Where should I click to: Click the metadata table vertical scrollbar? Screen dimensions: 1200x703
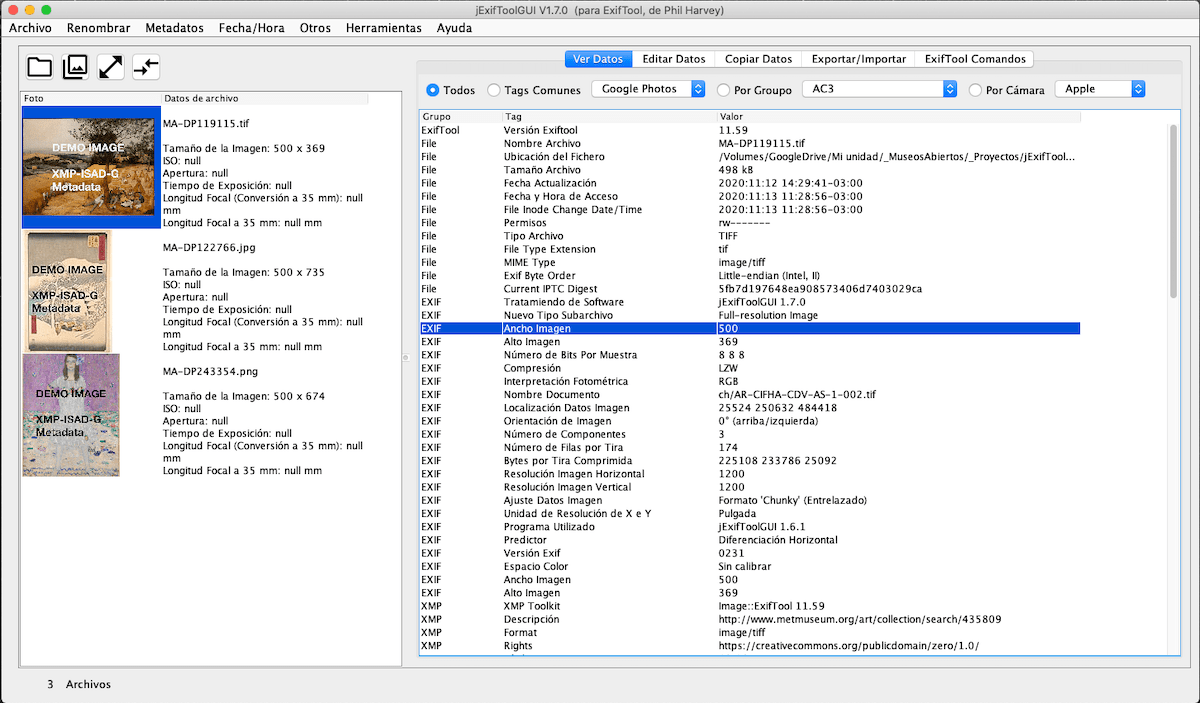click(1174, 210)
